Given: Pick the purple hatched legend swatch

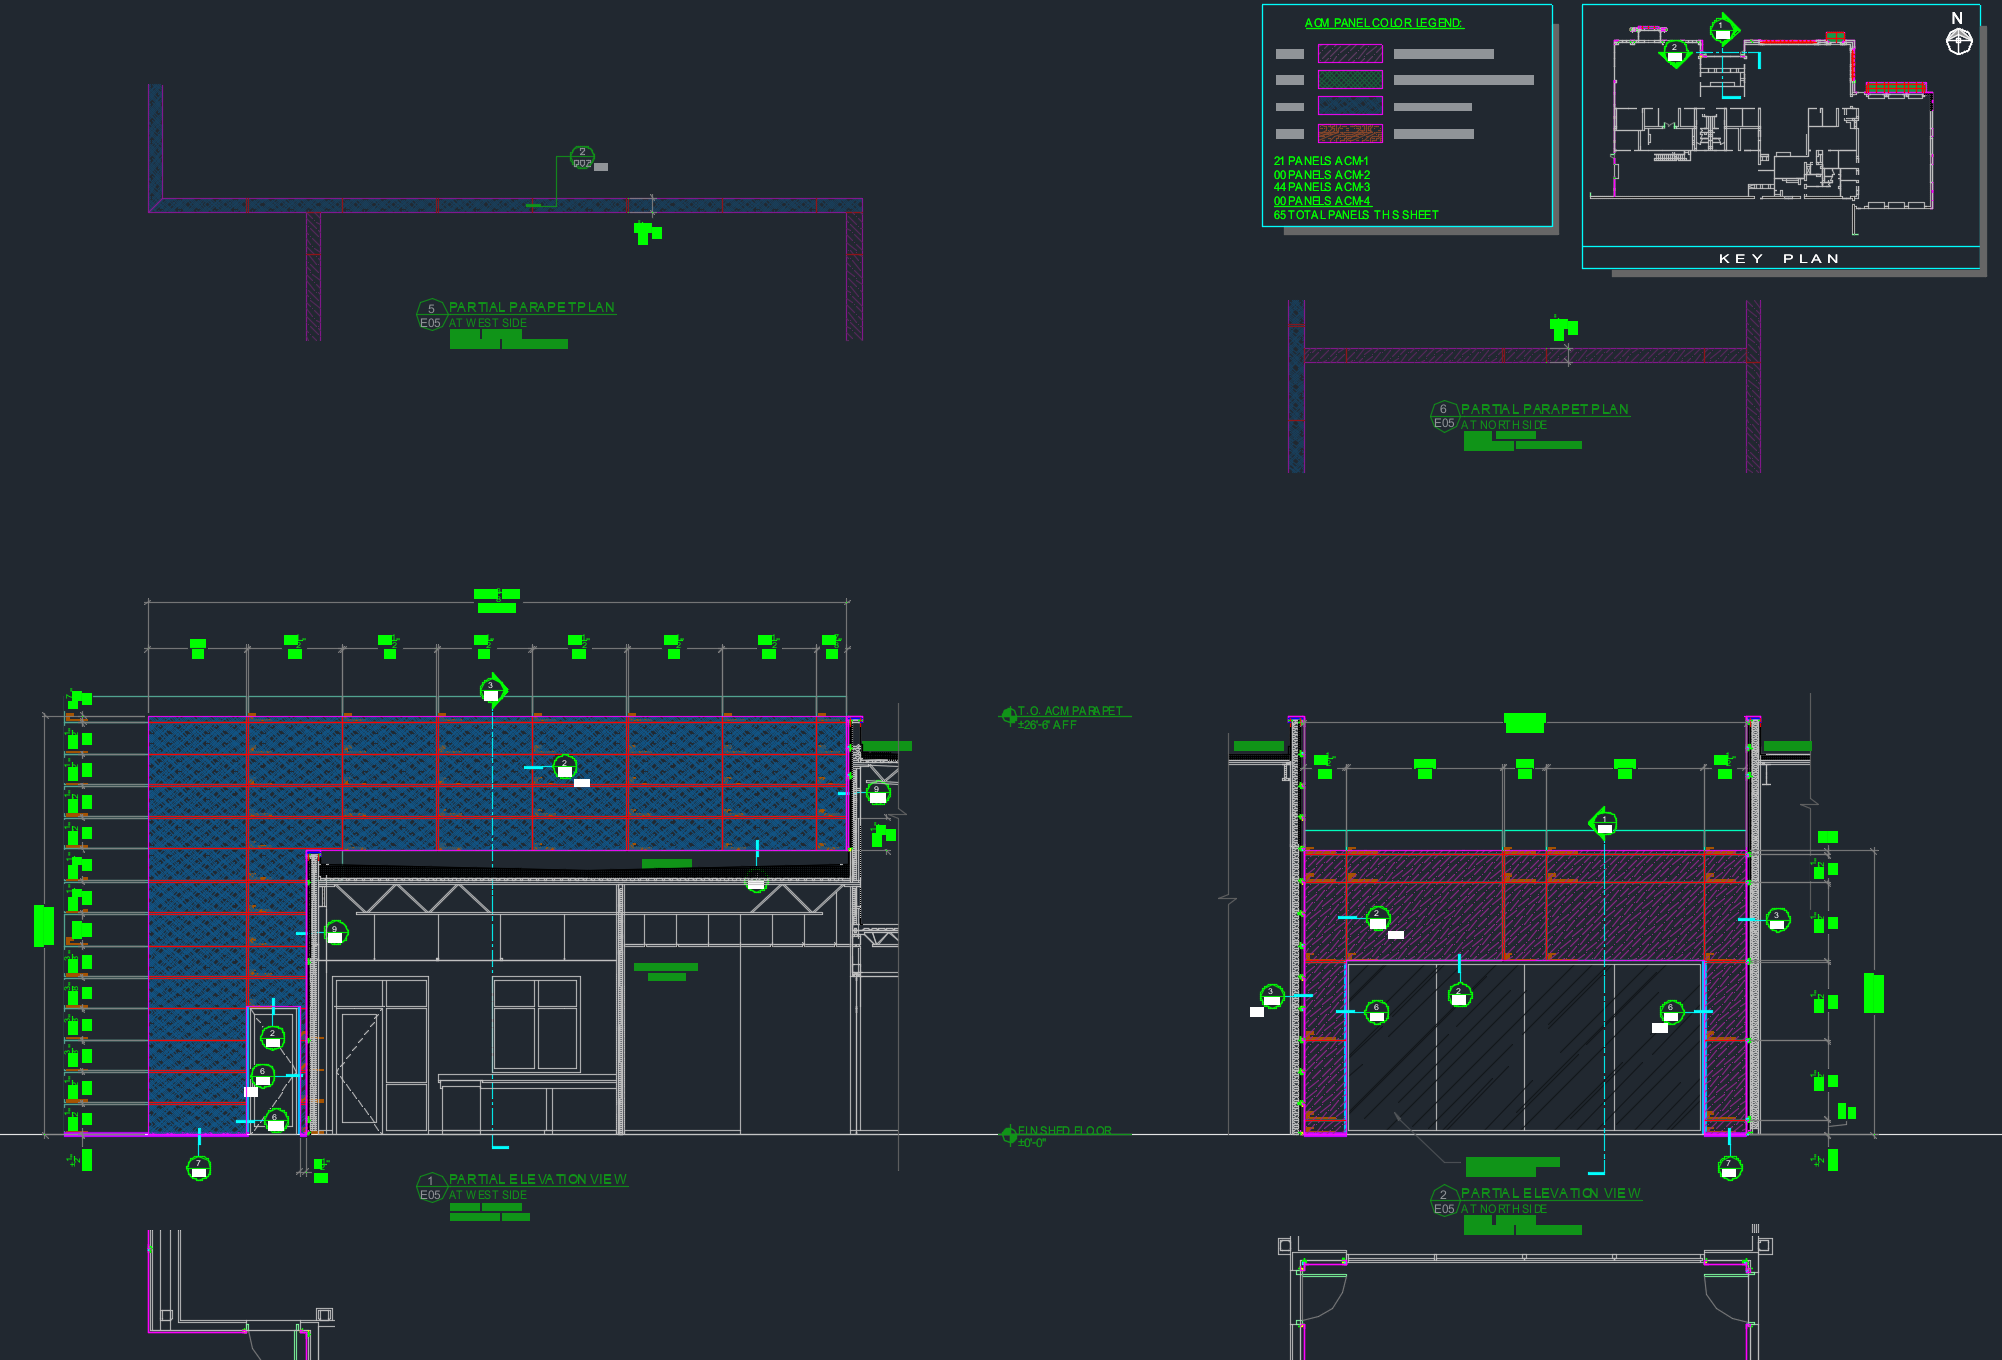Looking at the screenshot, I should click(1350, 54).
